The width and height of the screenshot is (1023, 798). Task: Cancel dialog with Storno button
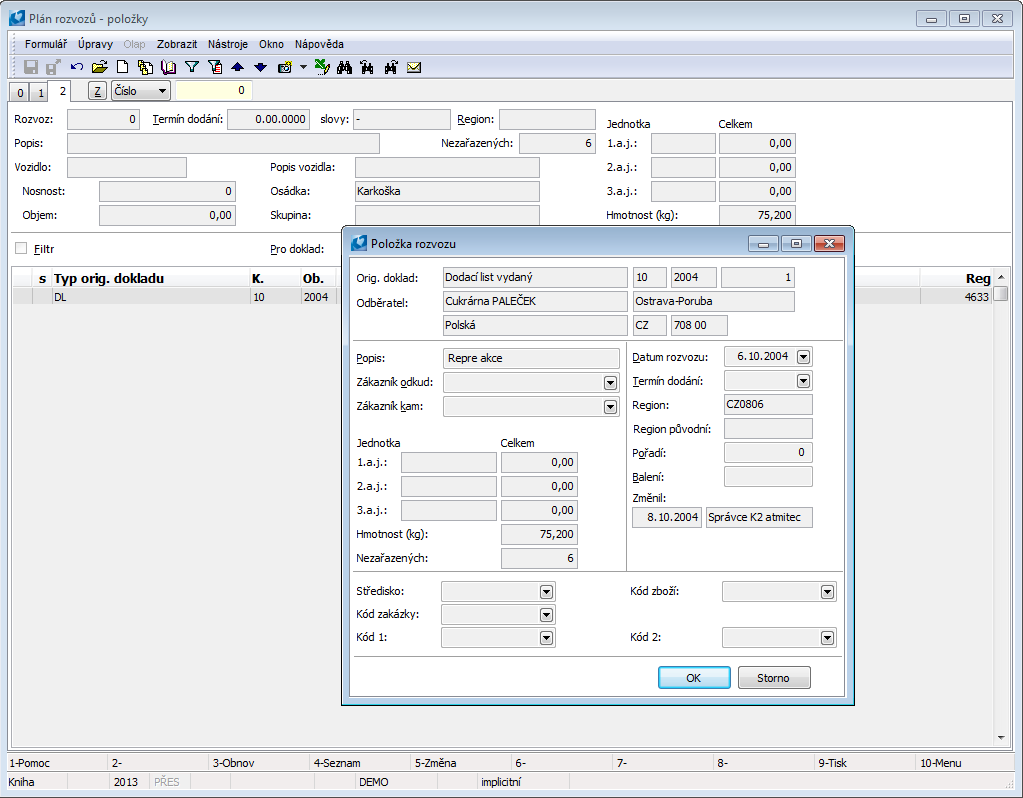pyautogui.click(x=773, y=678)
